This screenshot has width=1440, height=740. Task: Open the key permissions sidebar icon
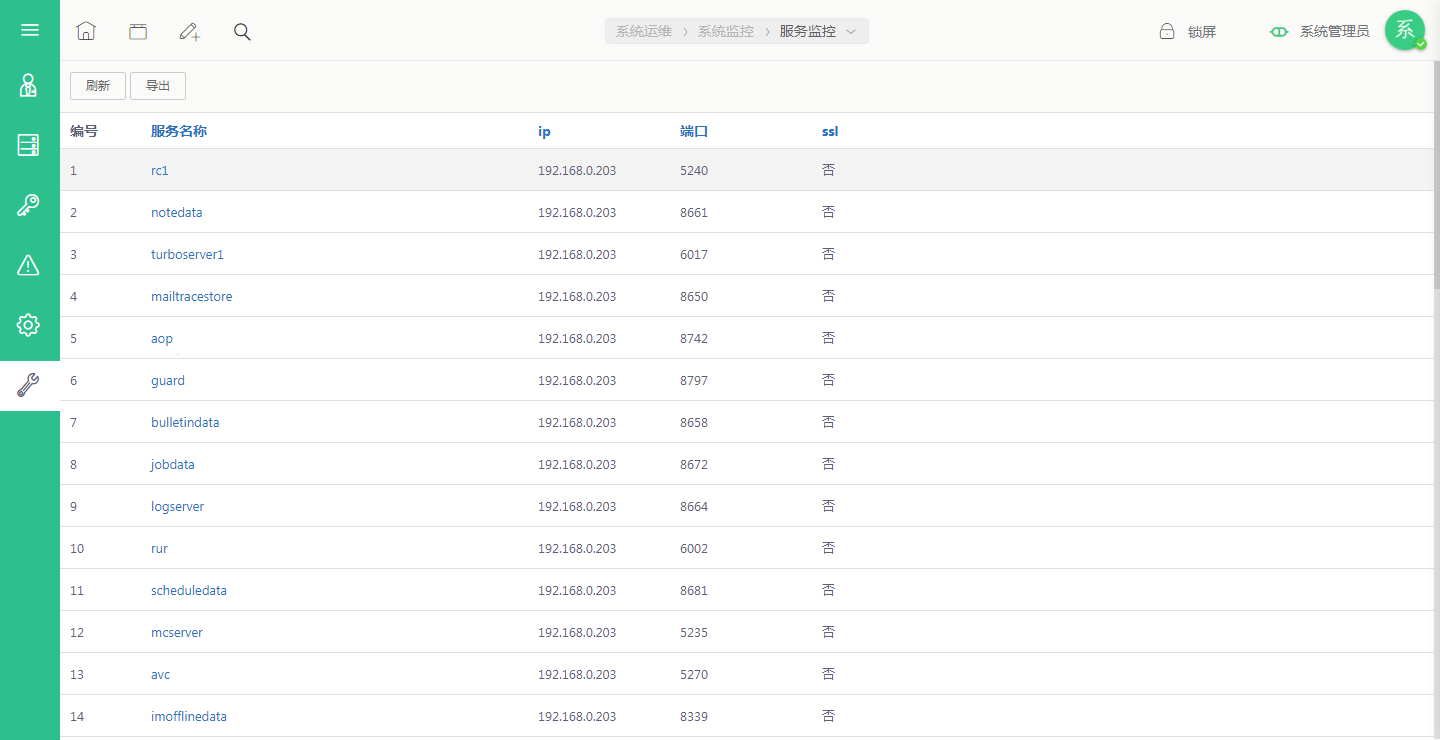[x=29, y=205]
